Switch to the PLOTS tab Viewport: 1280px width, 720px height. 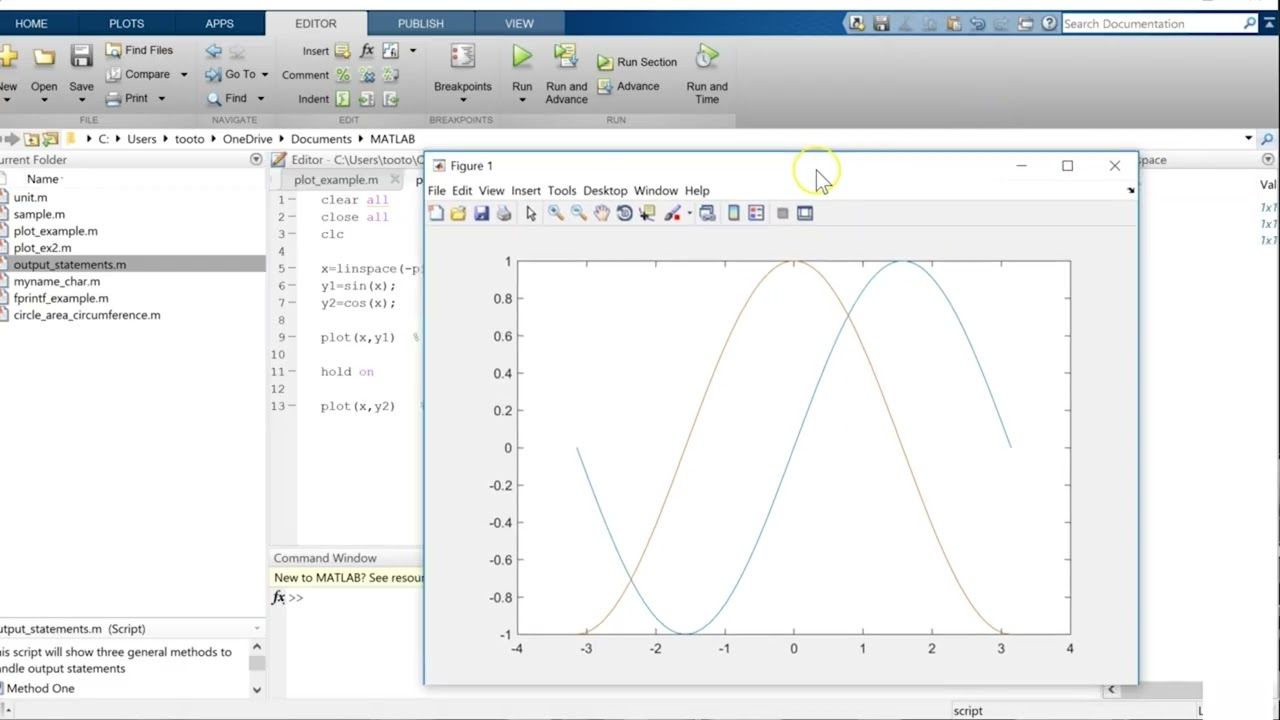point(126,23)
